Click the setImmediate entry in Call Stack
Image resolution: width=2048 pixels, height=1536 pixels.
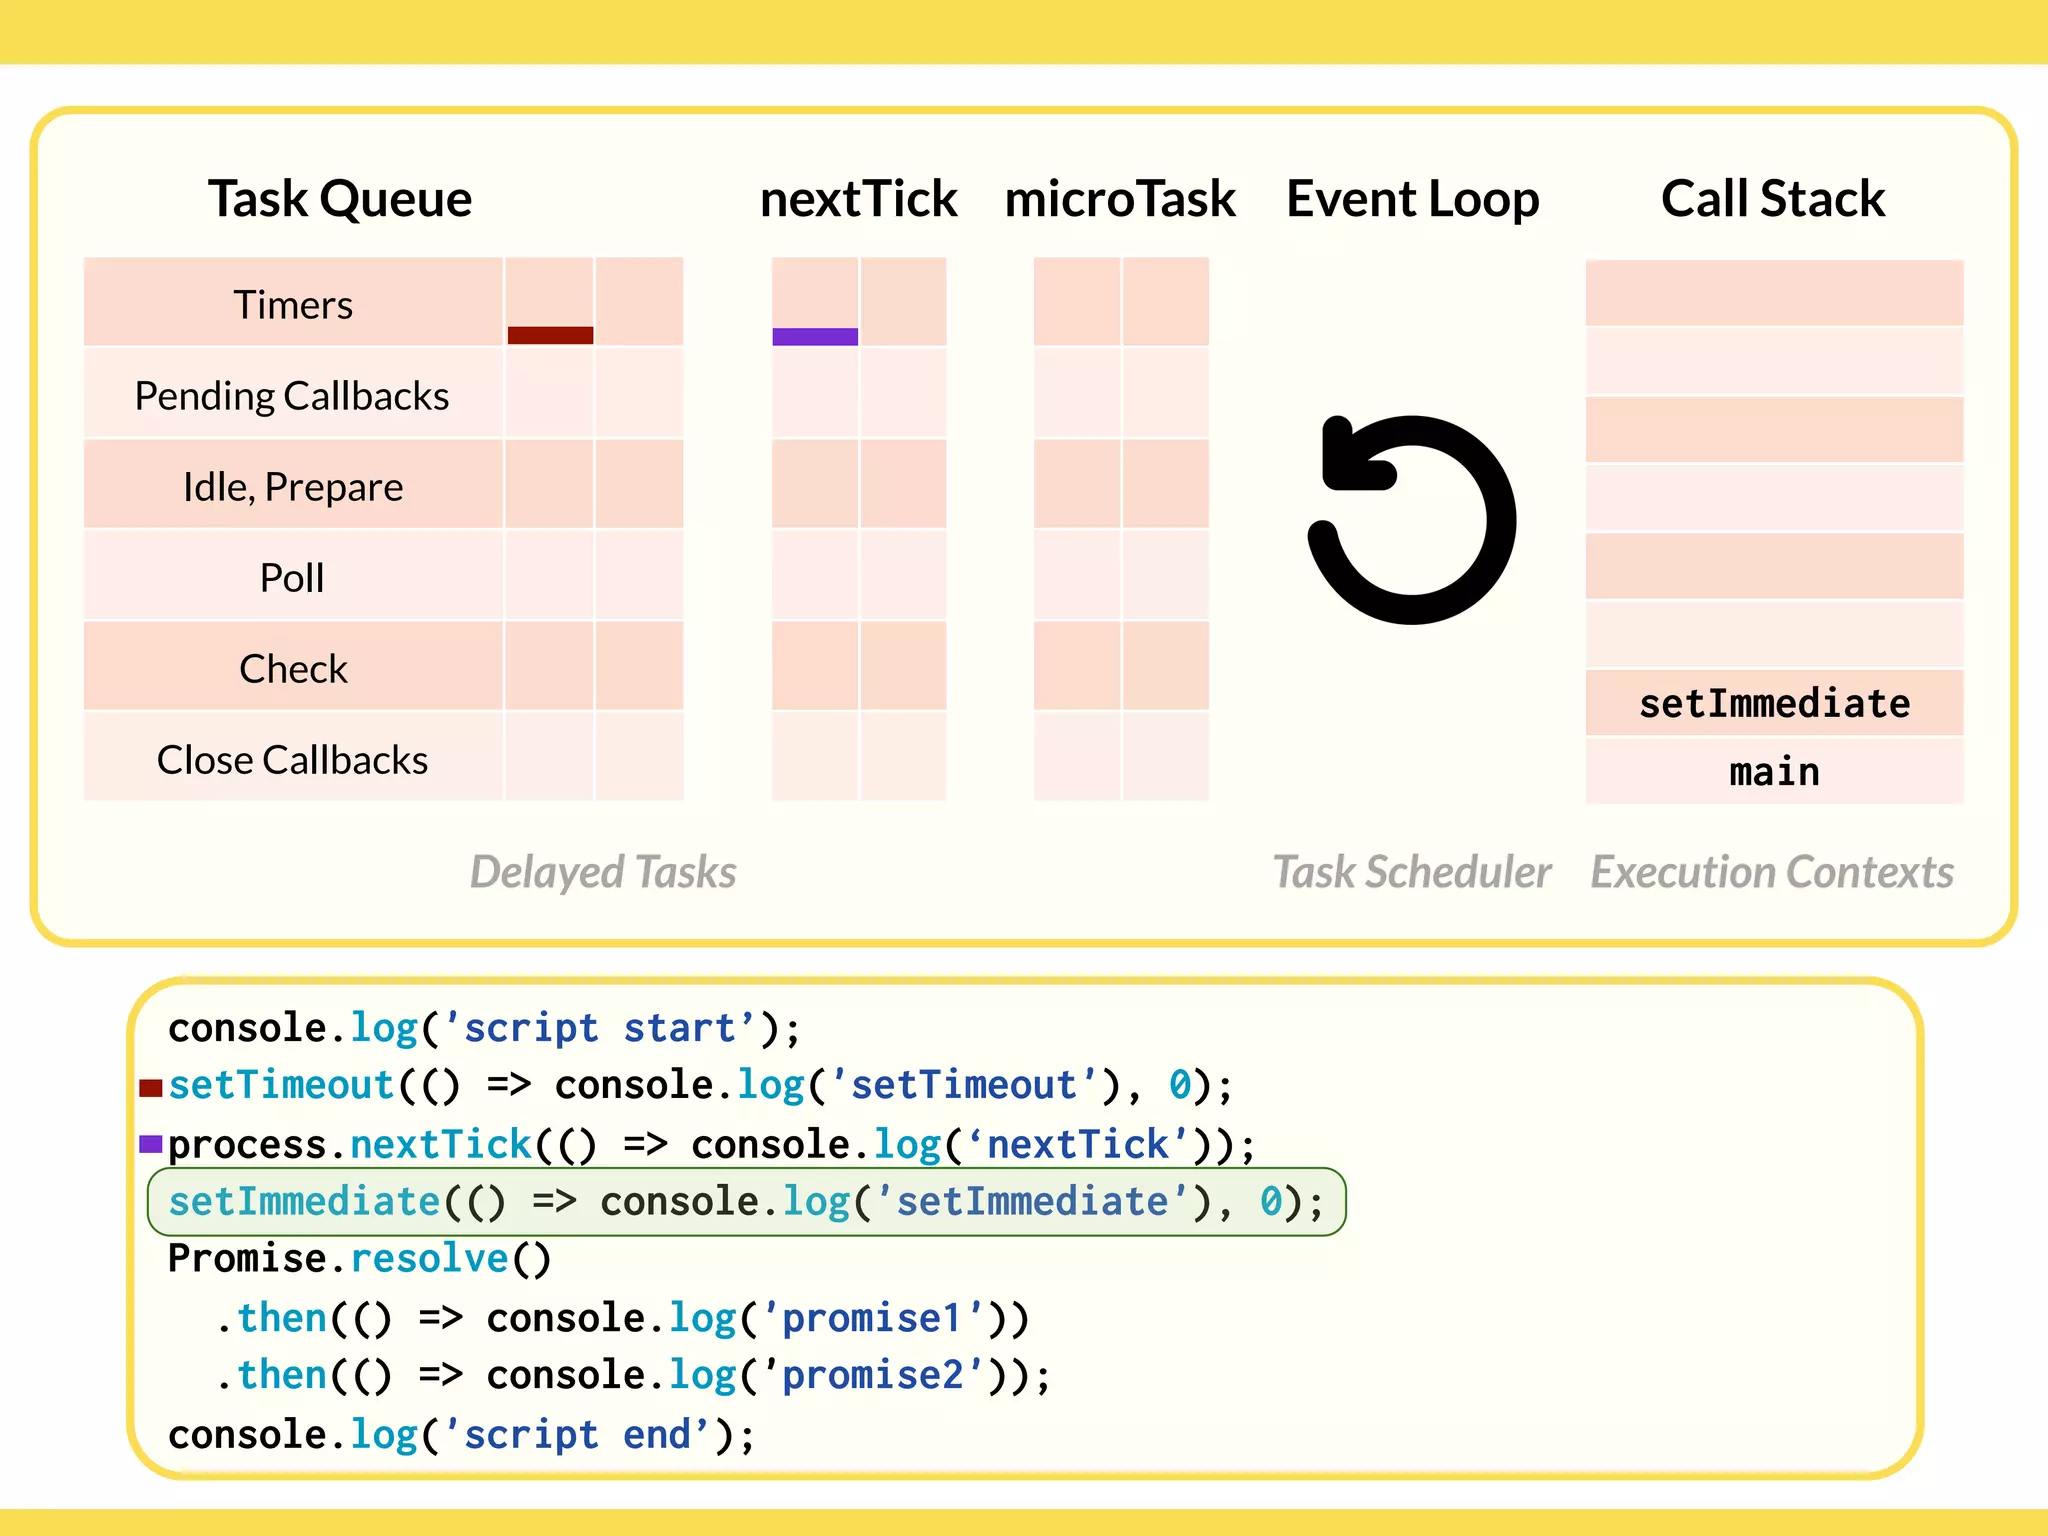1774,704
